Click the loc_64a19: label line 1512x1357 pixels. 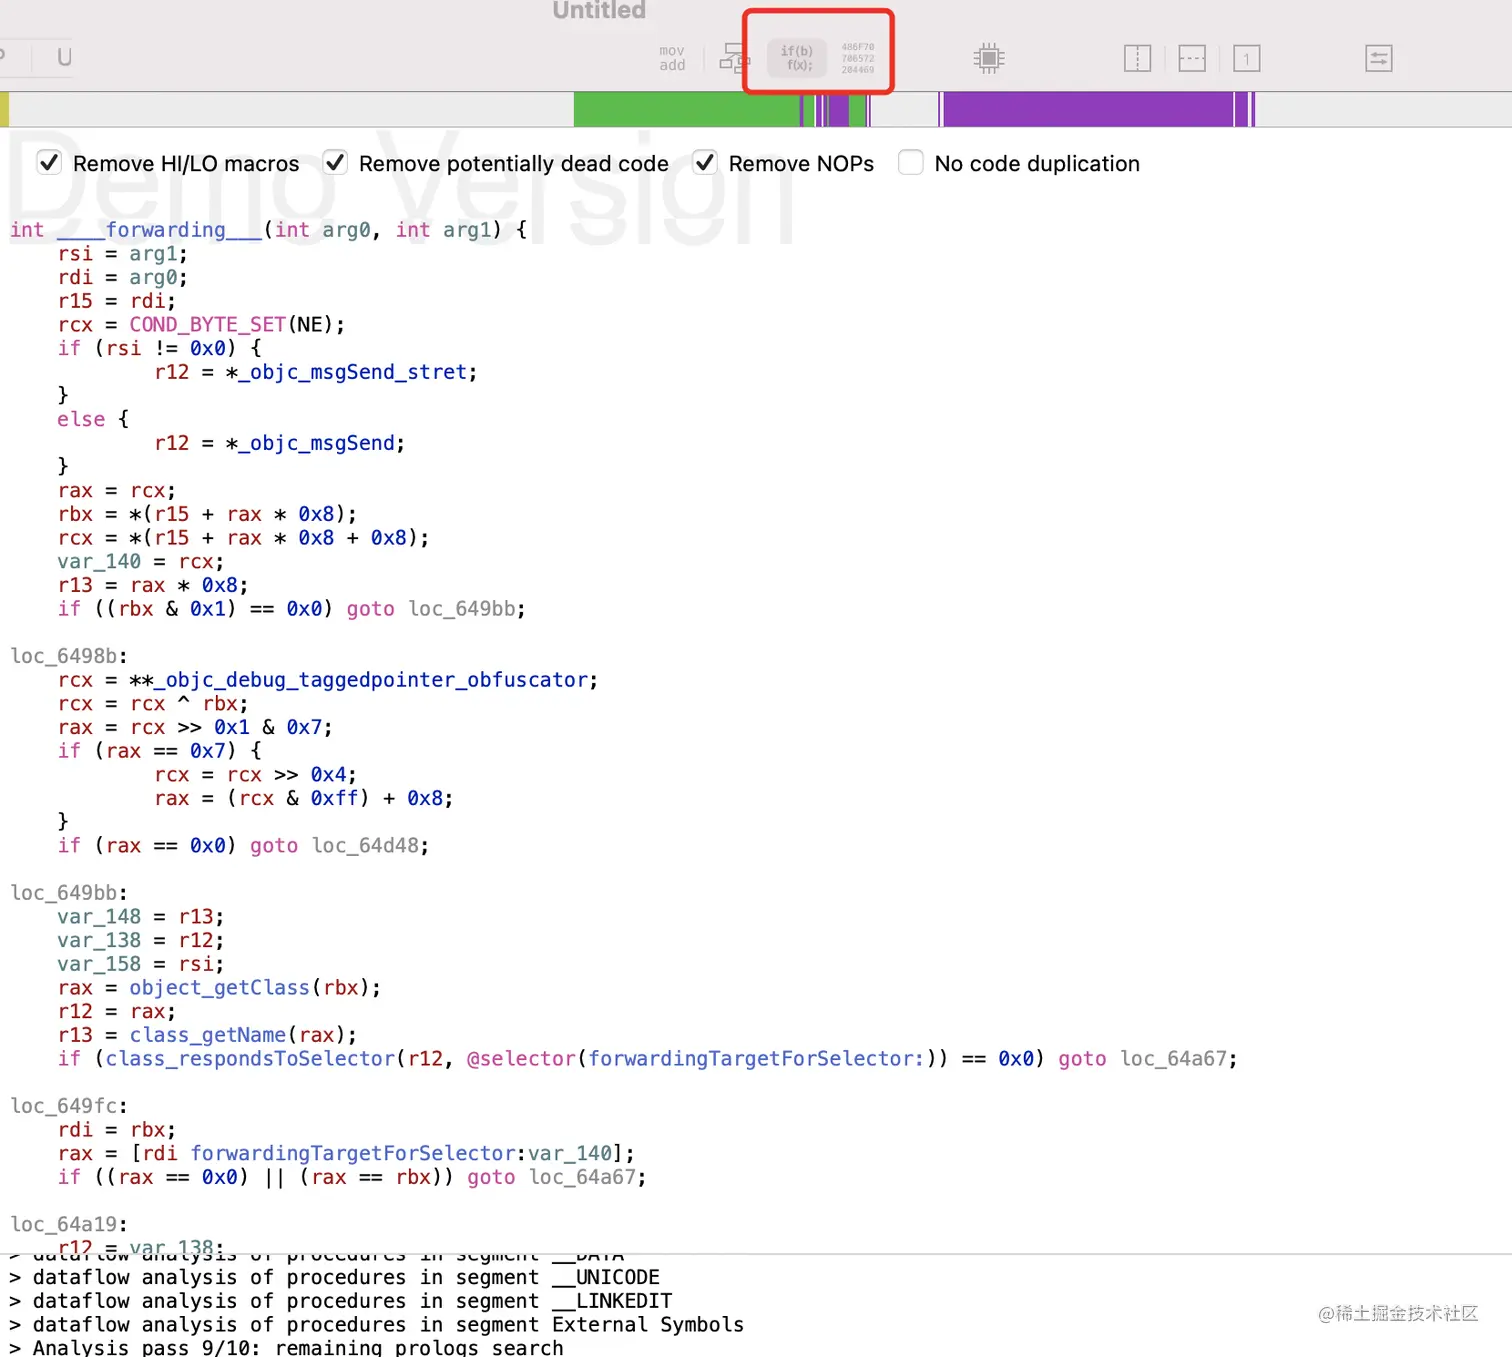[69, 1224]
